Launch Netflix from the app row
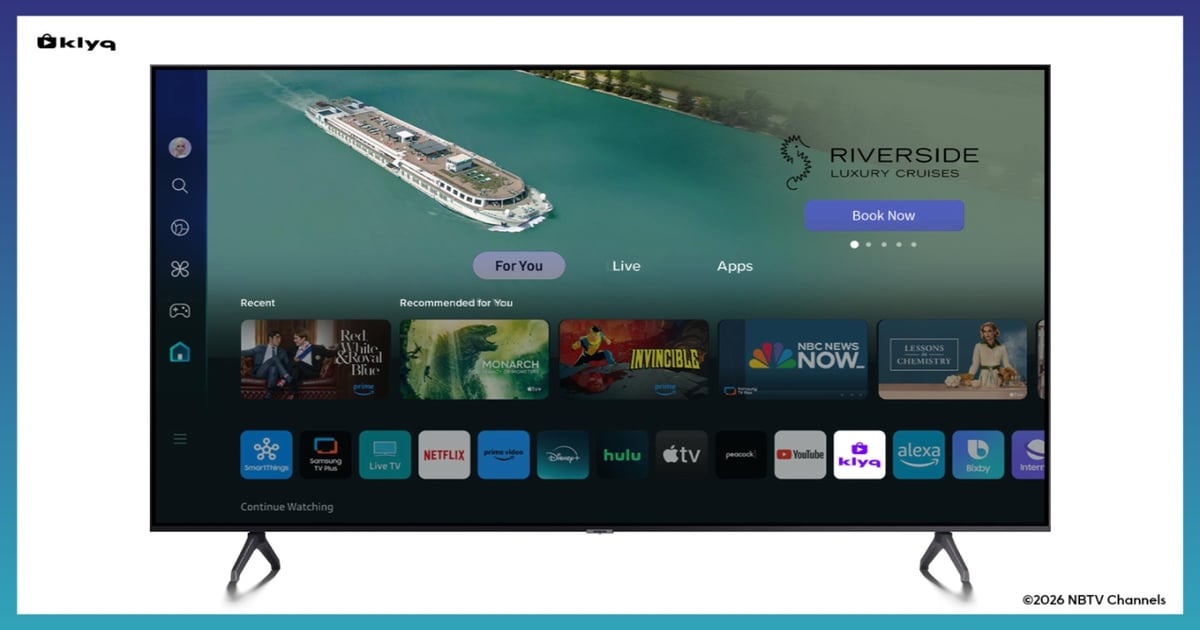The height and width of the screenshot is (630, 1200). pyautogui.click(x=444, y=454)
